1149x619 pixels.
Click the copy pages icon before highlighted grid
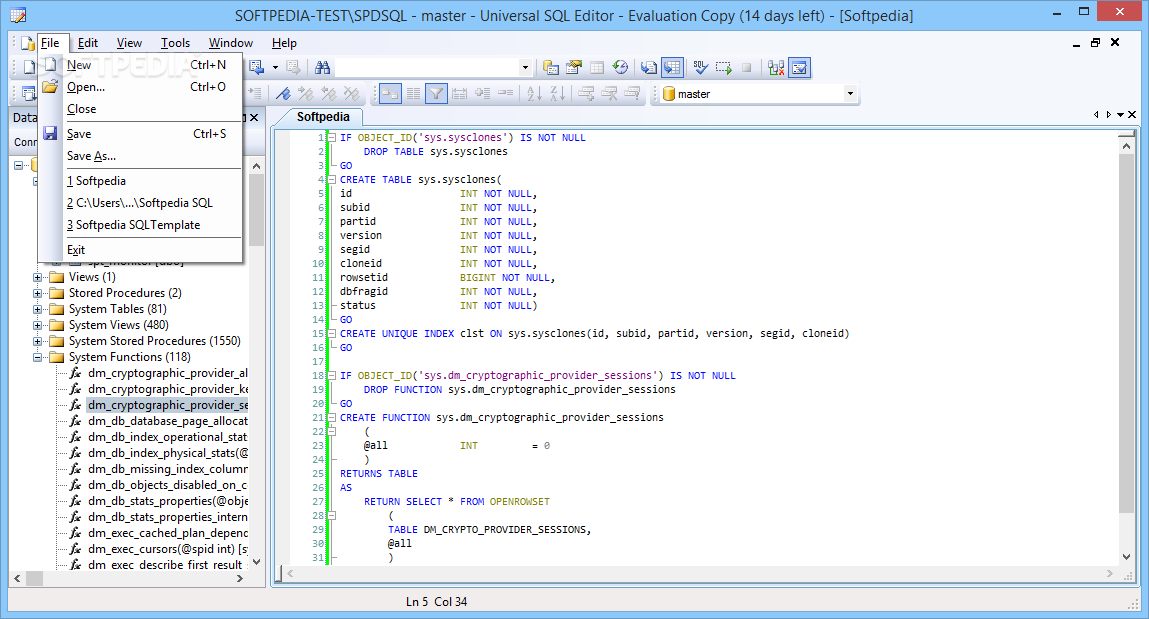(x=649, y=68)
